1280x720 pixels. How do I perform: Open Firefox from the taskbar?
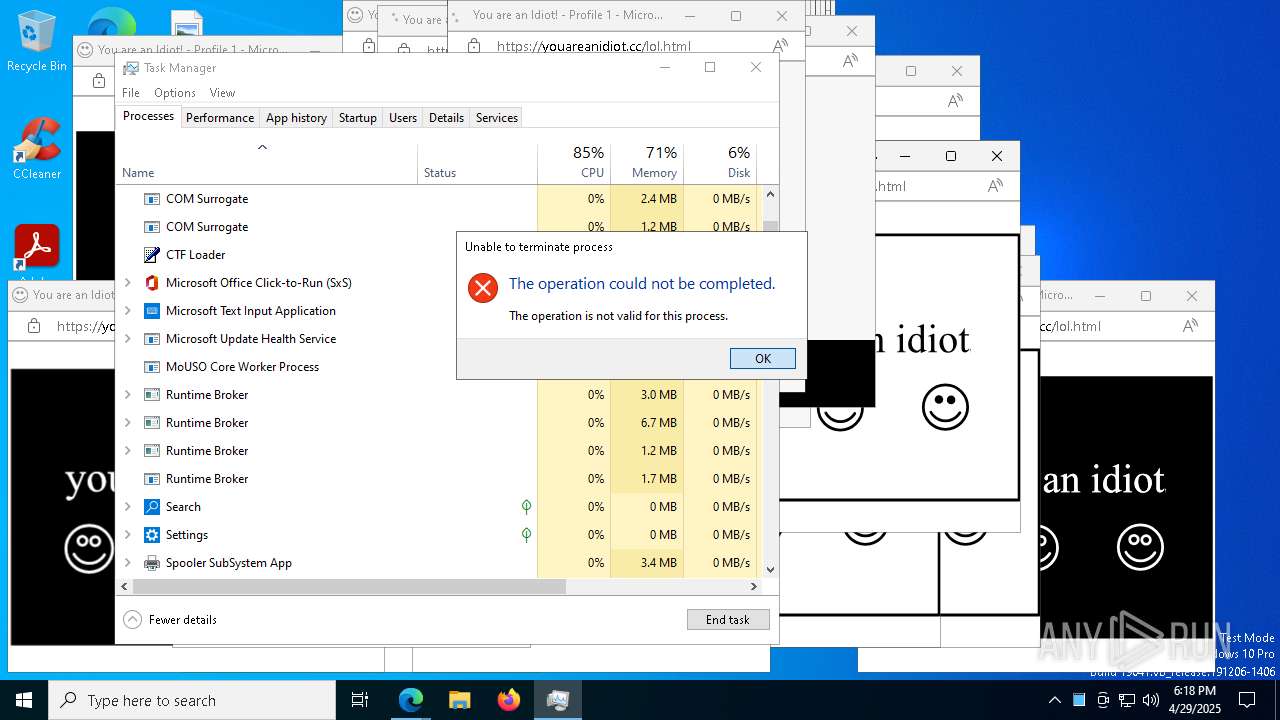click(x=509, y=700)
